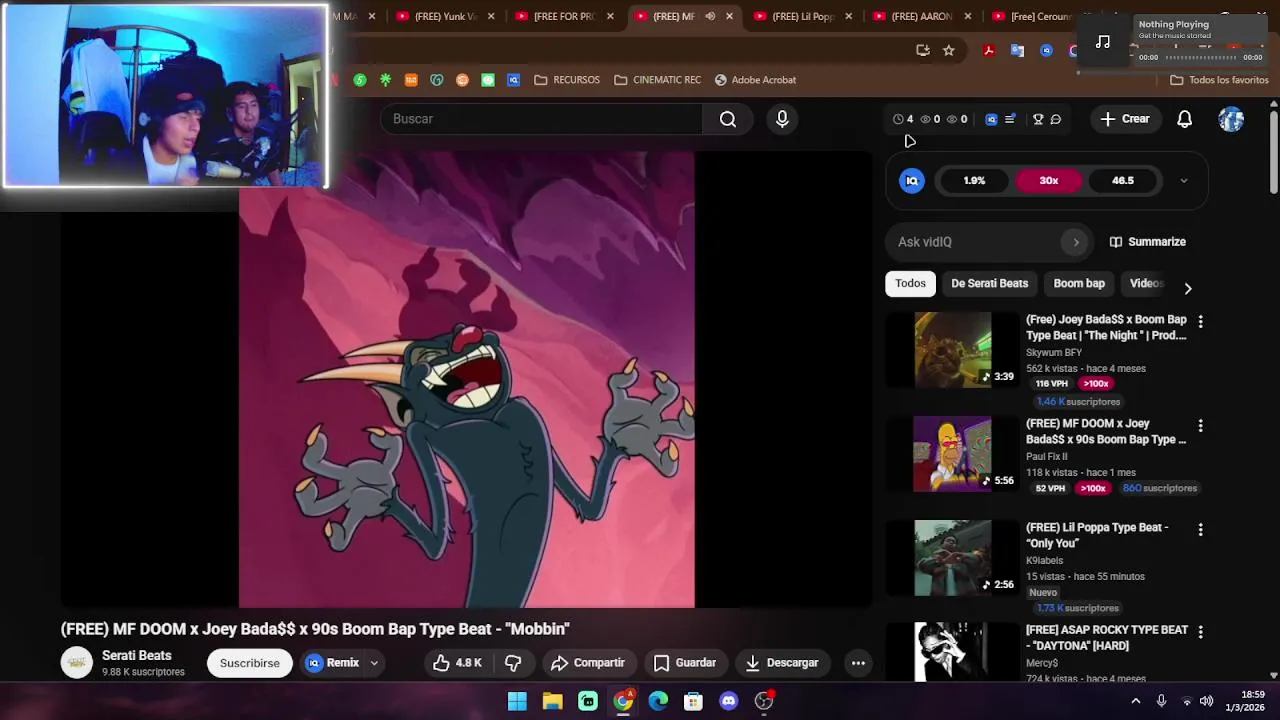
Task: Click the vidIQ clock counter showing 4
Action: point(903,119)
